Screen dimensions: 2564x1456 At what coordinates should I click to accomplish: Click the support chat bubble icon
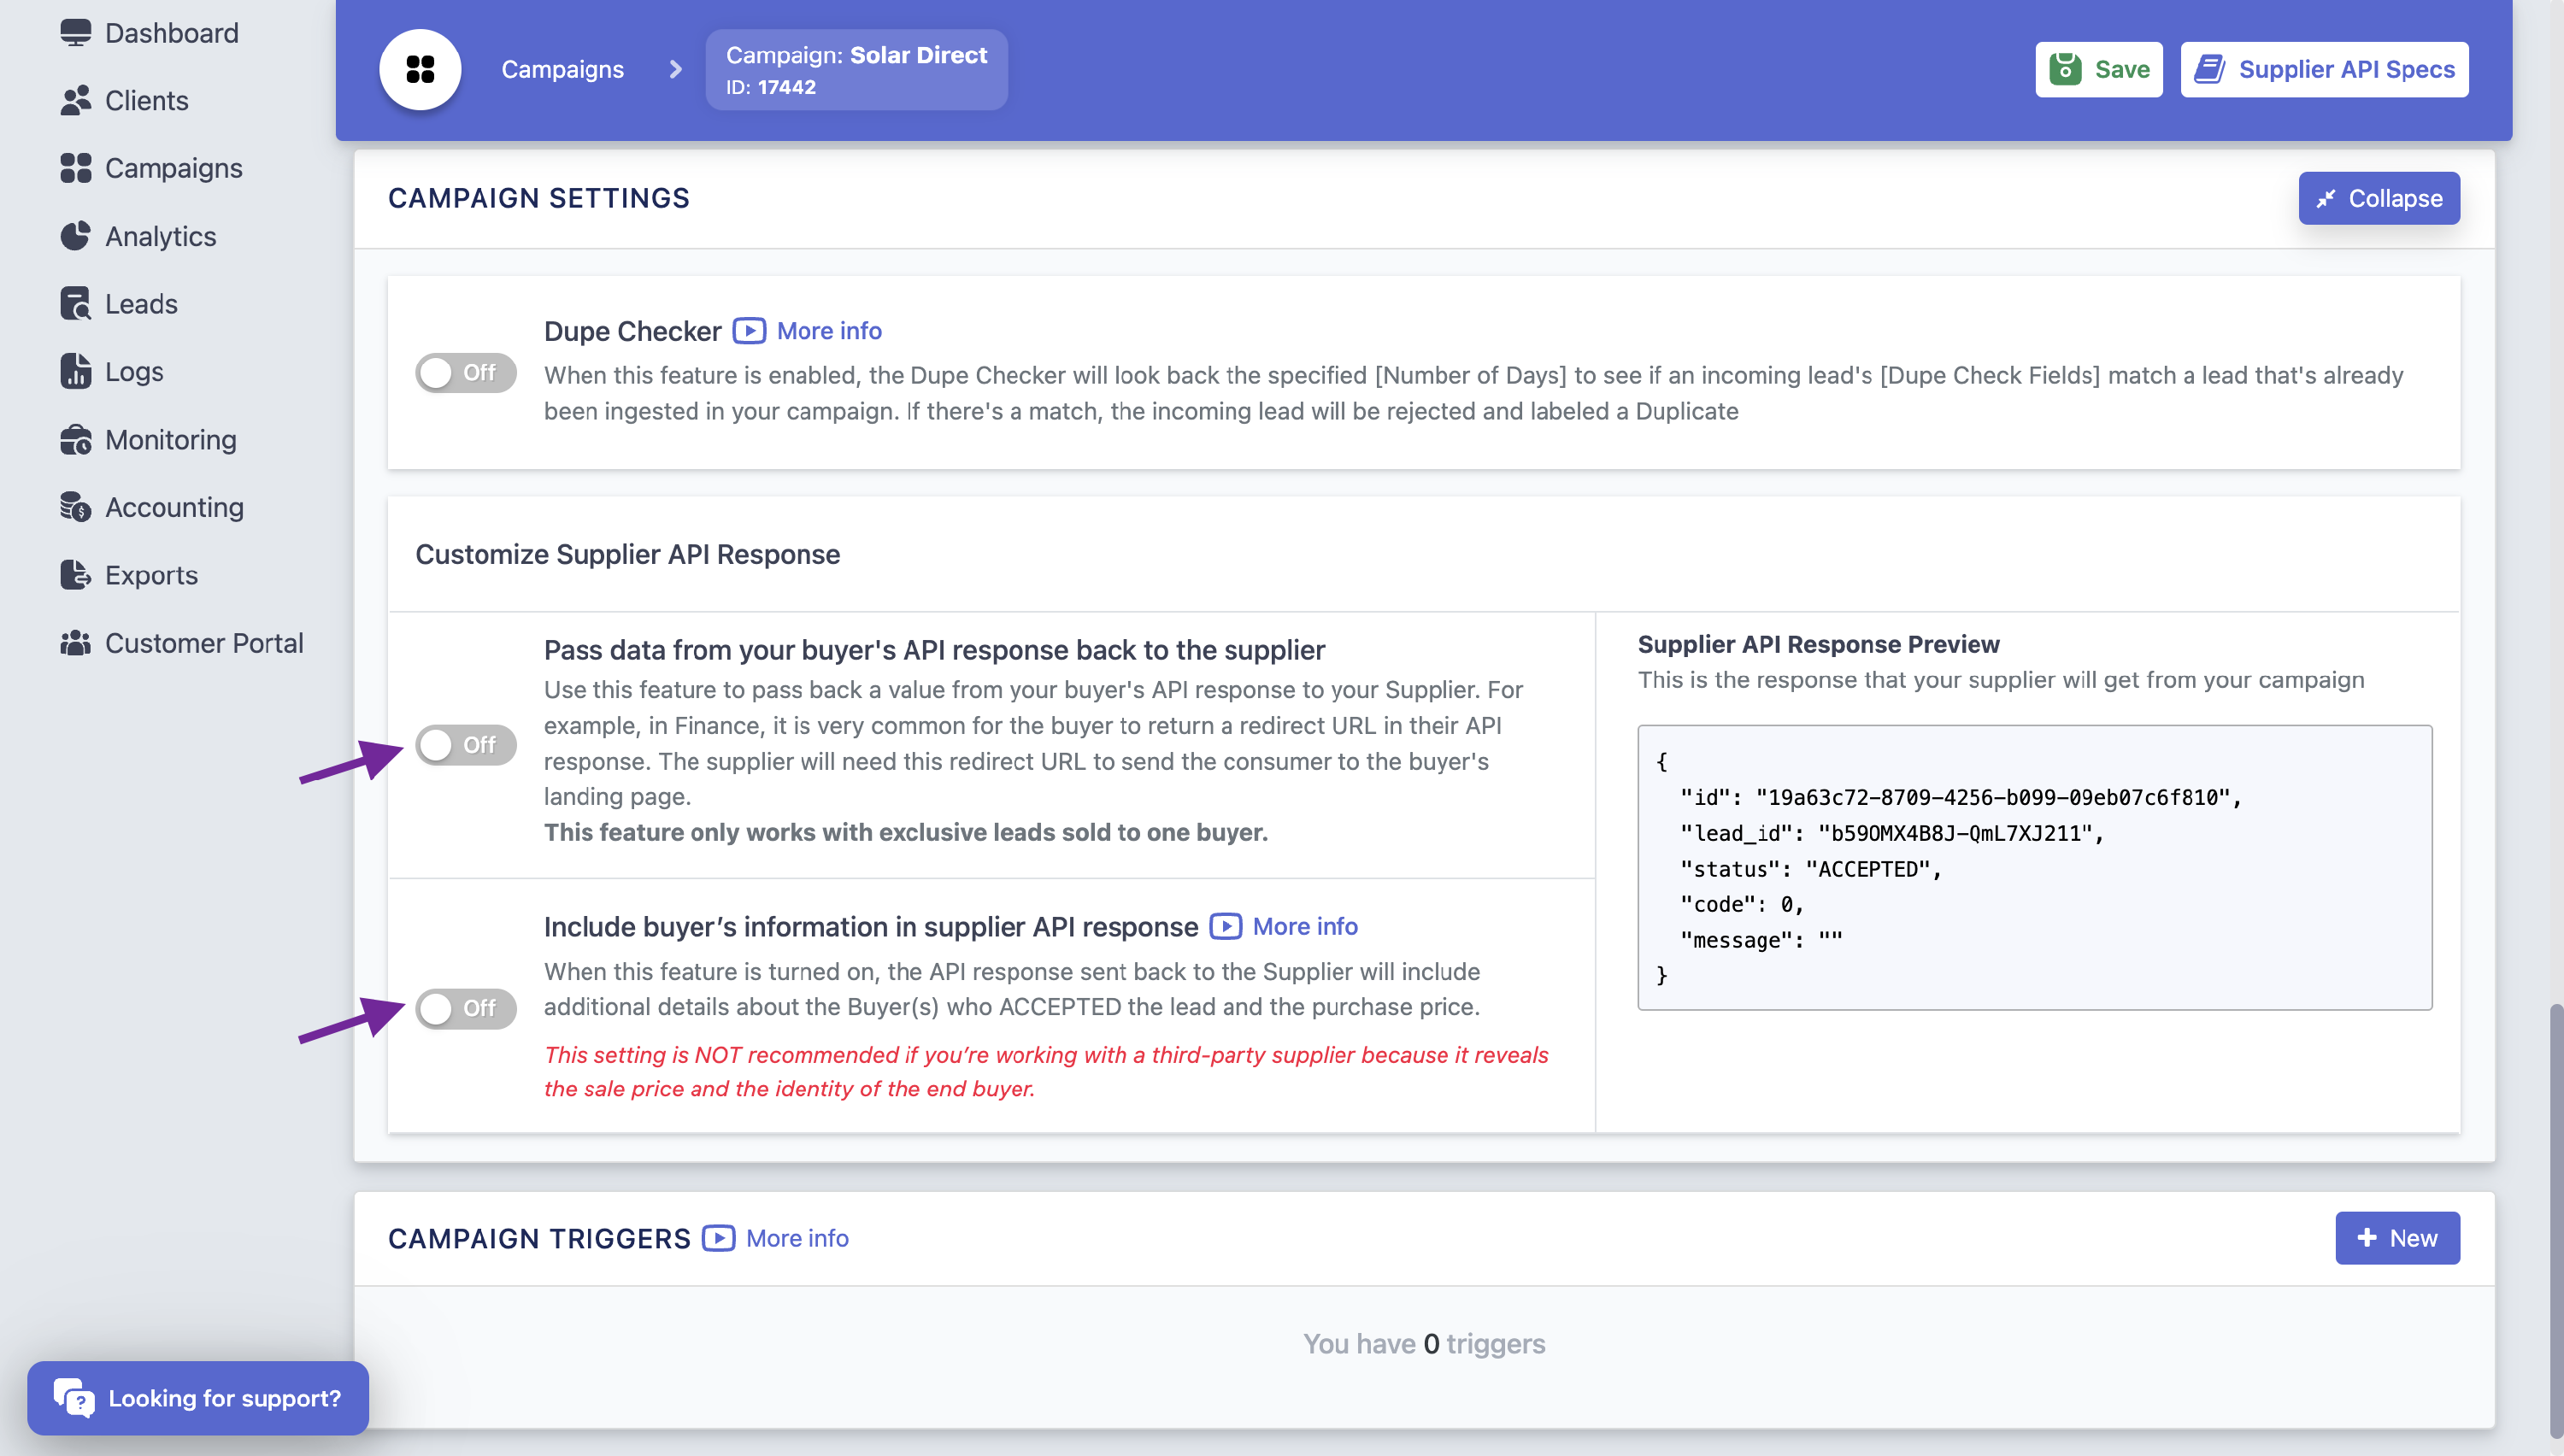tap(74, 1398)
